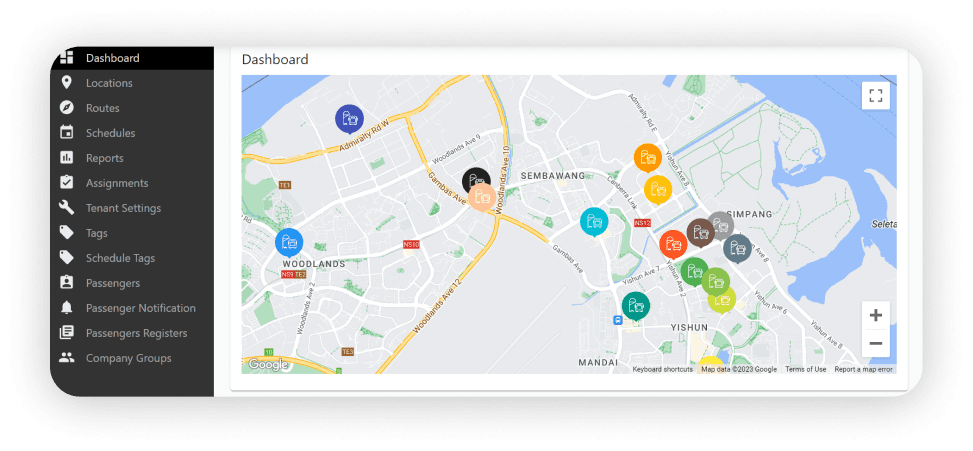Click the red-orange bus marker near Yishun Ave 7
973x451 pixels.
tap(673, 244)
